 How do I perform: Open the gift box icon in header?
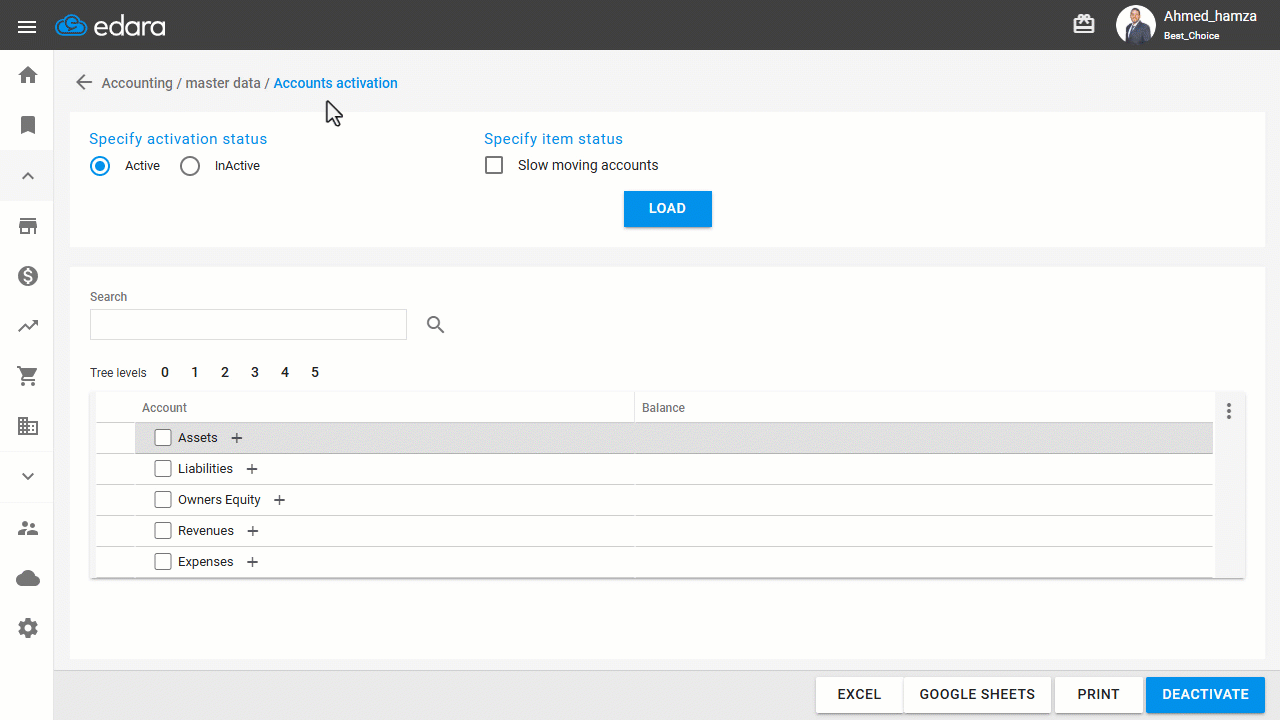[1084, 24]
